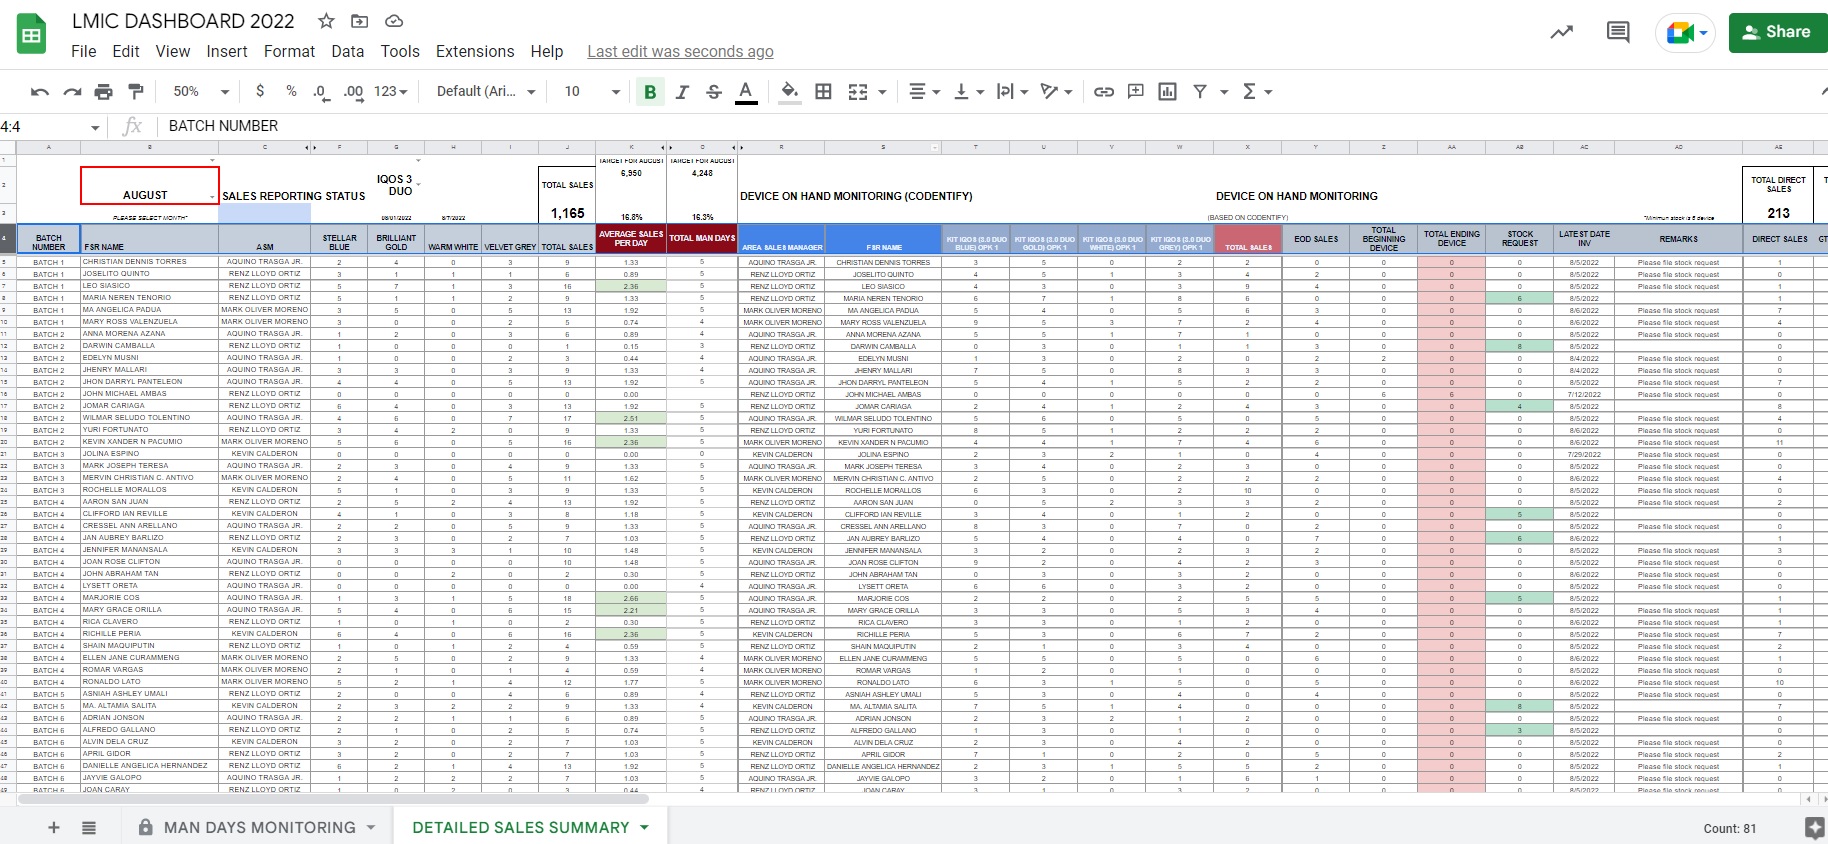1828x844 pixels.
Task: Open text wrapping dropdown
Action: (1012, 92)
